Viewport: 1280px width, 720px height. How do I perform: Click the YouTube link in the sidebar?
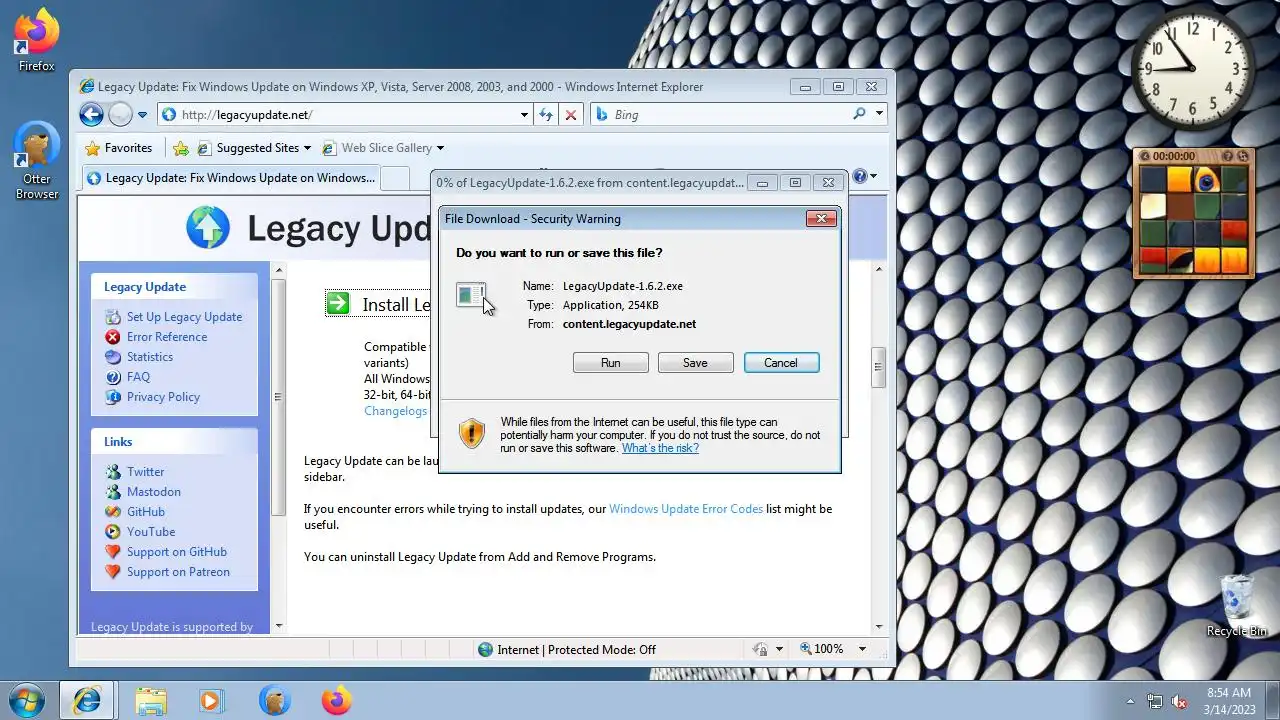151,532
